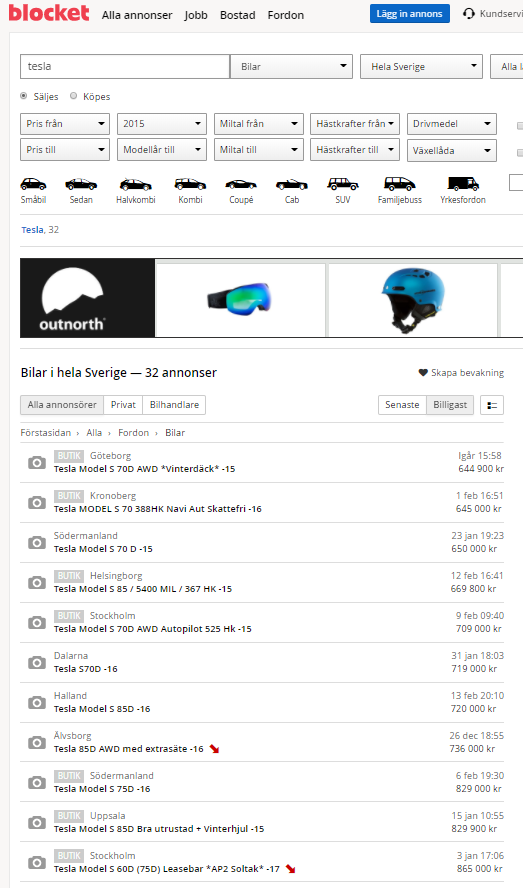Open the Miltal från dropdown
This screenshot has width=523, height=888.
pos(258,123)
